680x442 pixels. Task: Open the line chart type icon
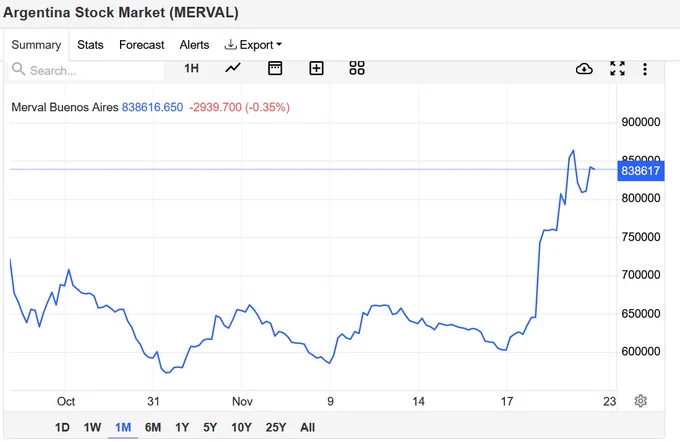tap(233, 68)
